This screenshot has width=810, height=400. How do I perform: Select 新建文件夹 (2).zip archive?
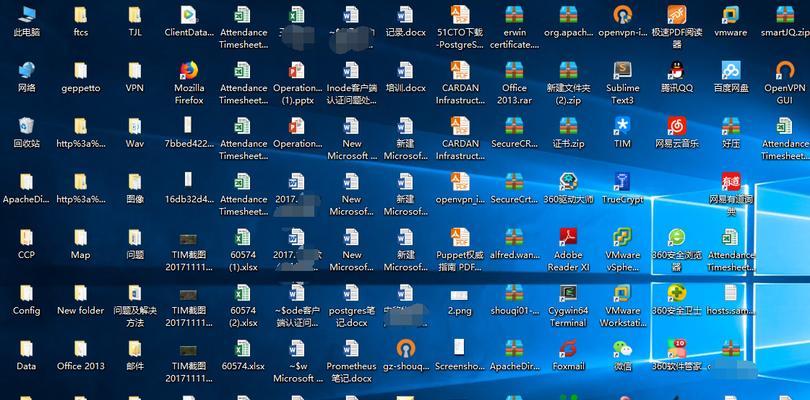pos(568,83)
